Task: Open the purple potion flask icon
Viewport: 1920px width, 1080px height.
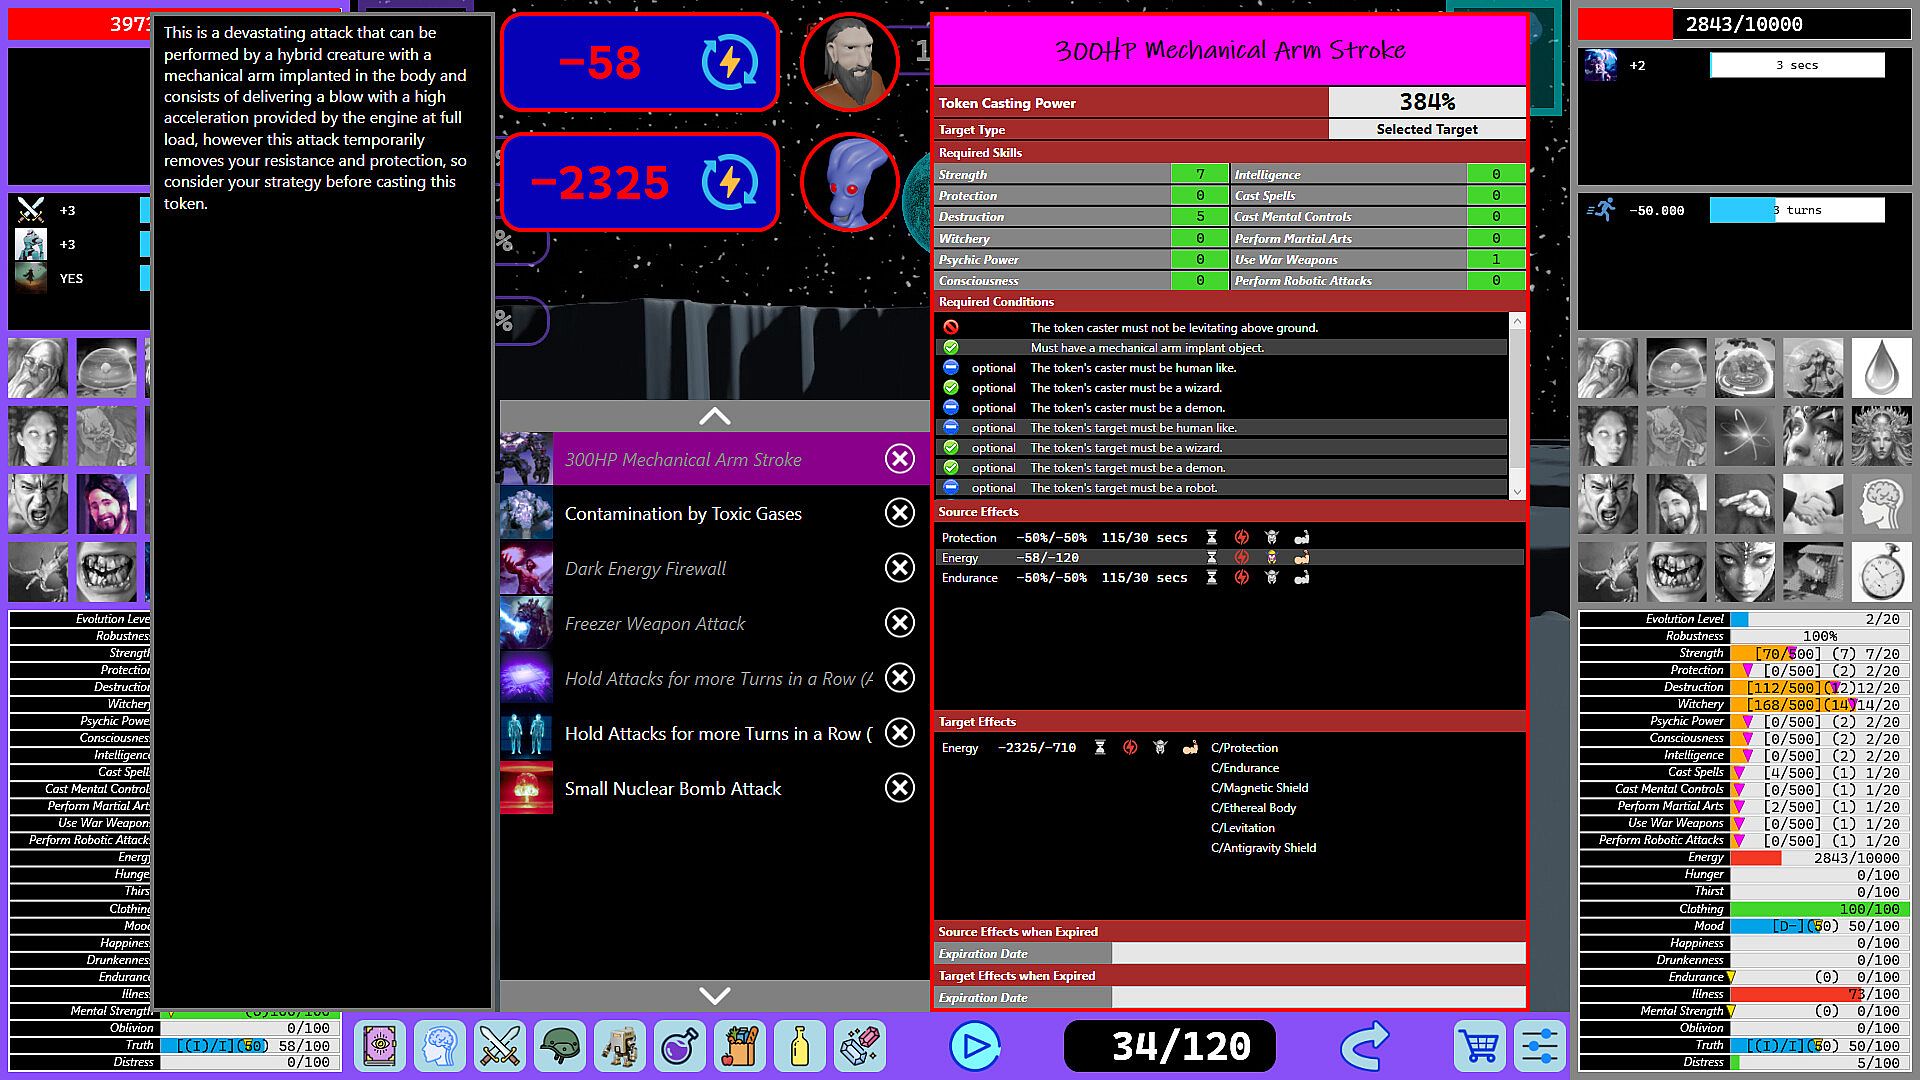Action: click(x=680, y=1047)
